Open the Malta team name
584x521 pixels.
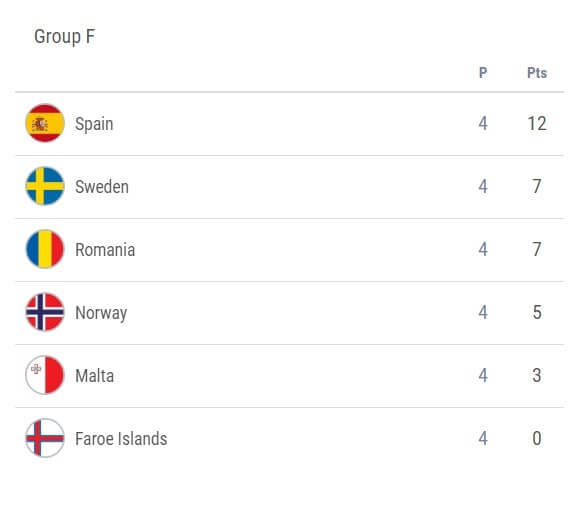click(95, 376)
